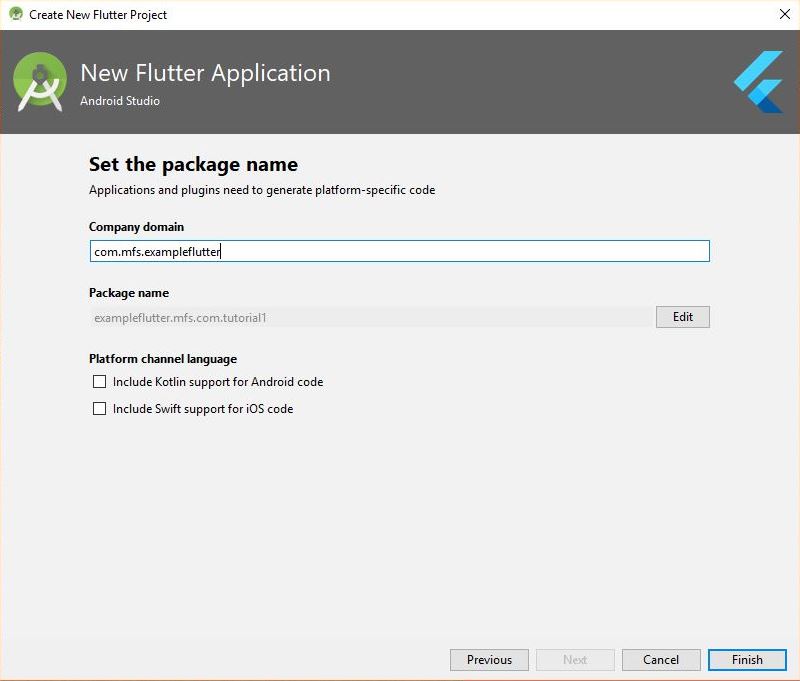
Task: Click the 'Set the package name' heading
Action: point(193,165)
